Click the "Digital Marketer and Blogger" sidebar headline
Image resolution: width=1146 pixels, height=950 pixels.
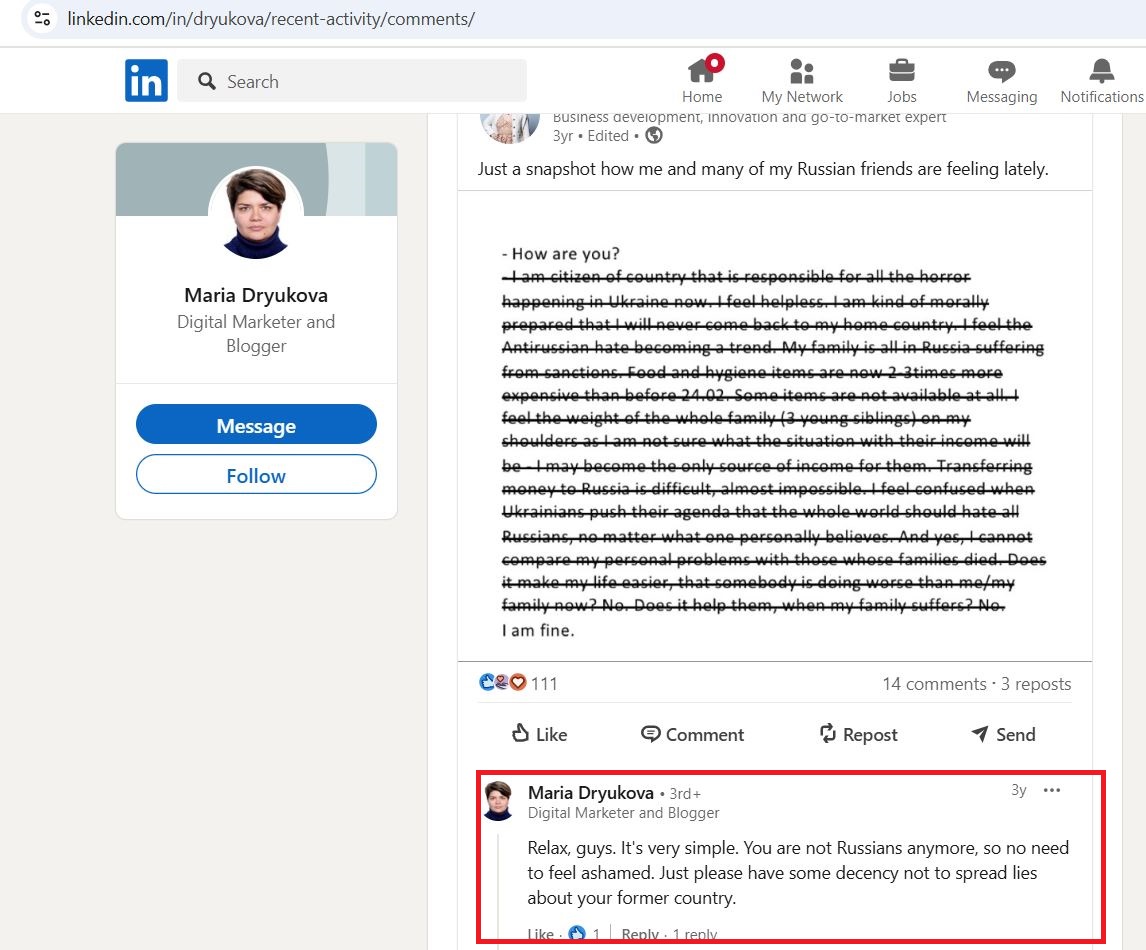tap(256, 334)
